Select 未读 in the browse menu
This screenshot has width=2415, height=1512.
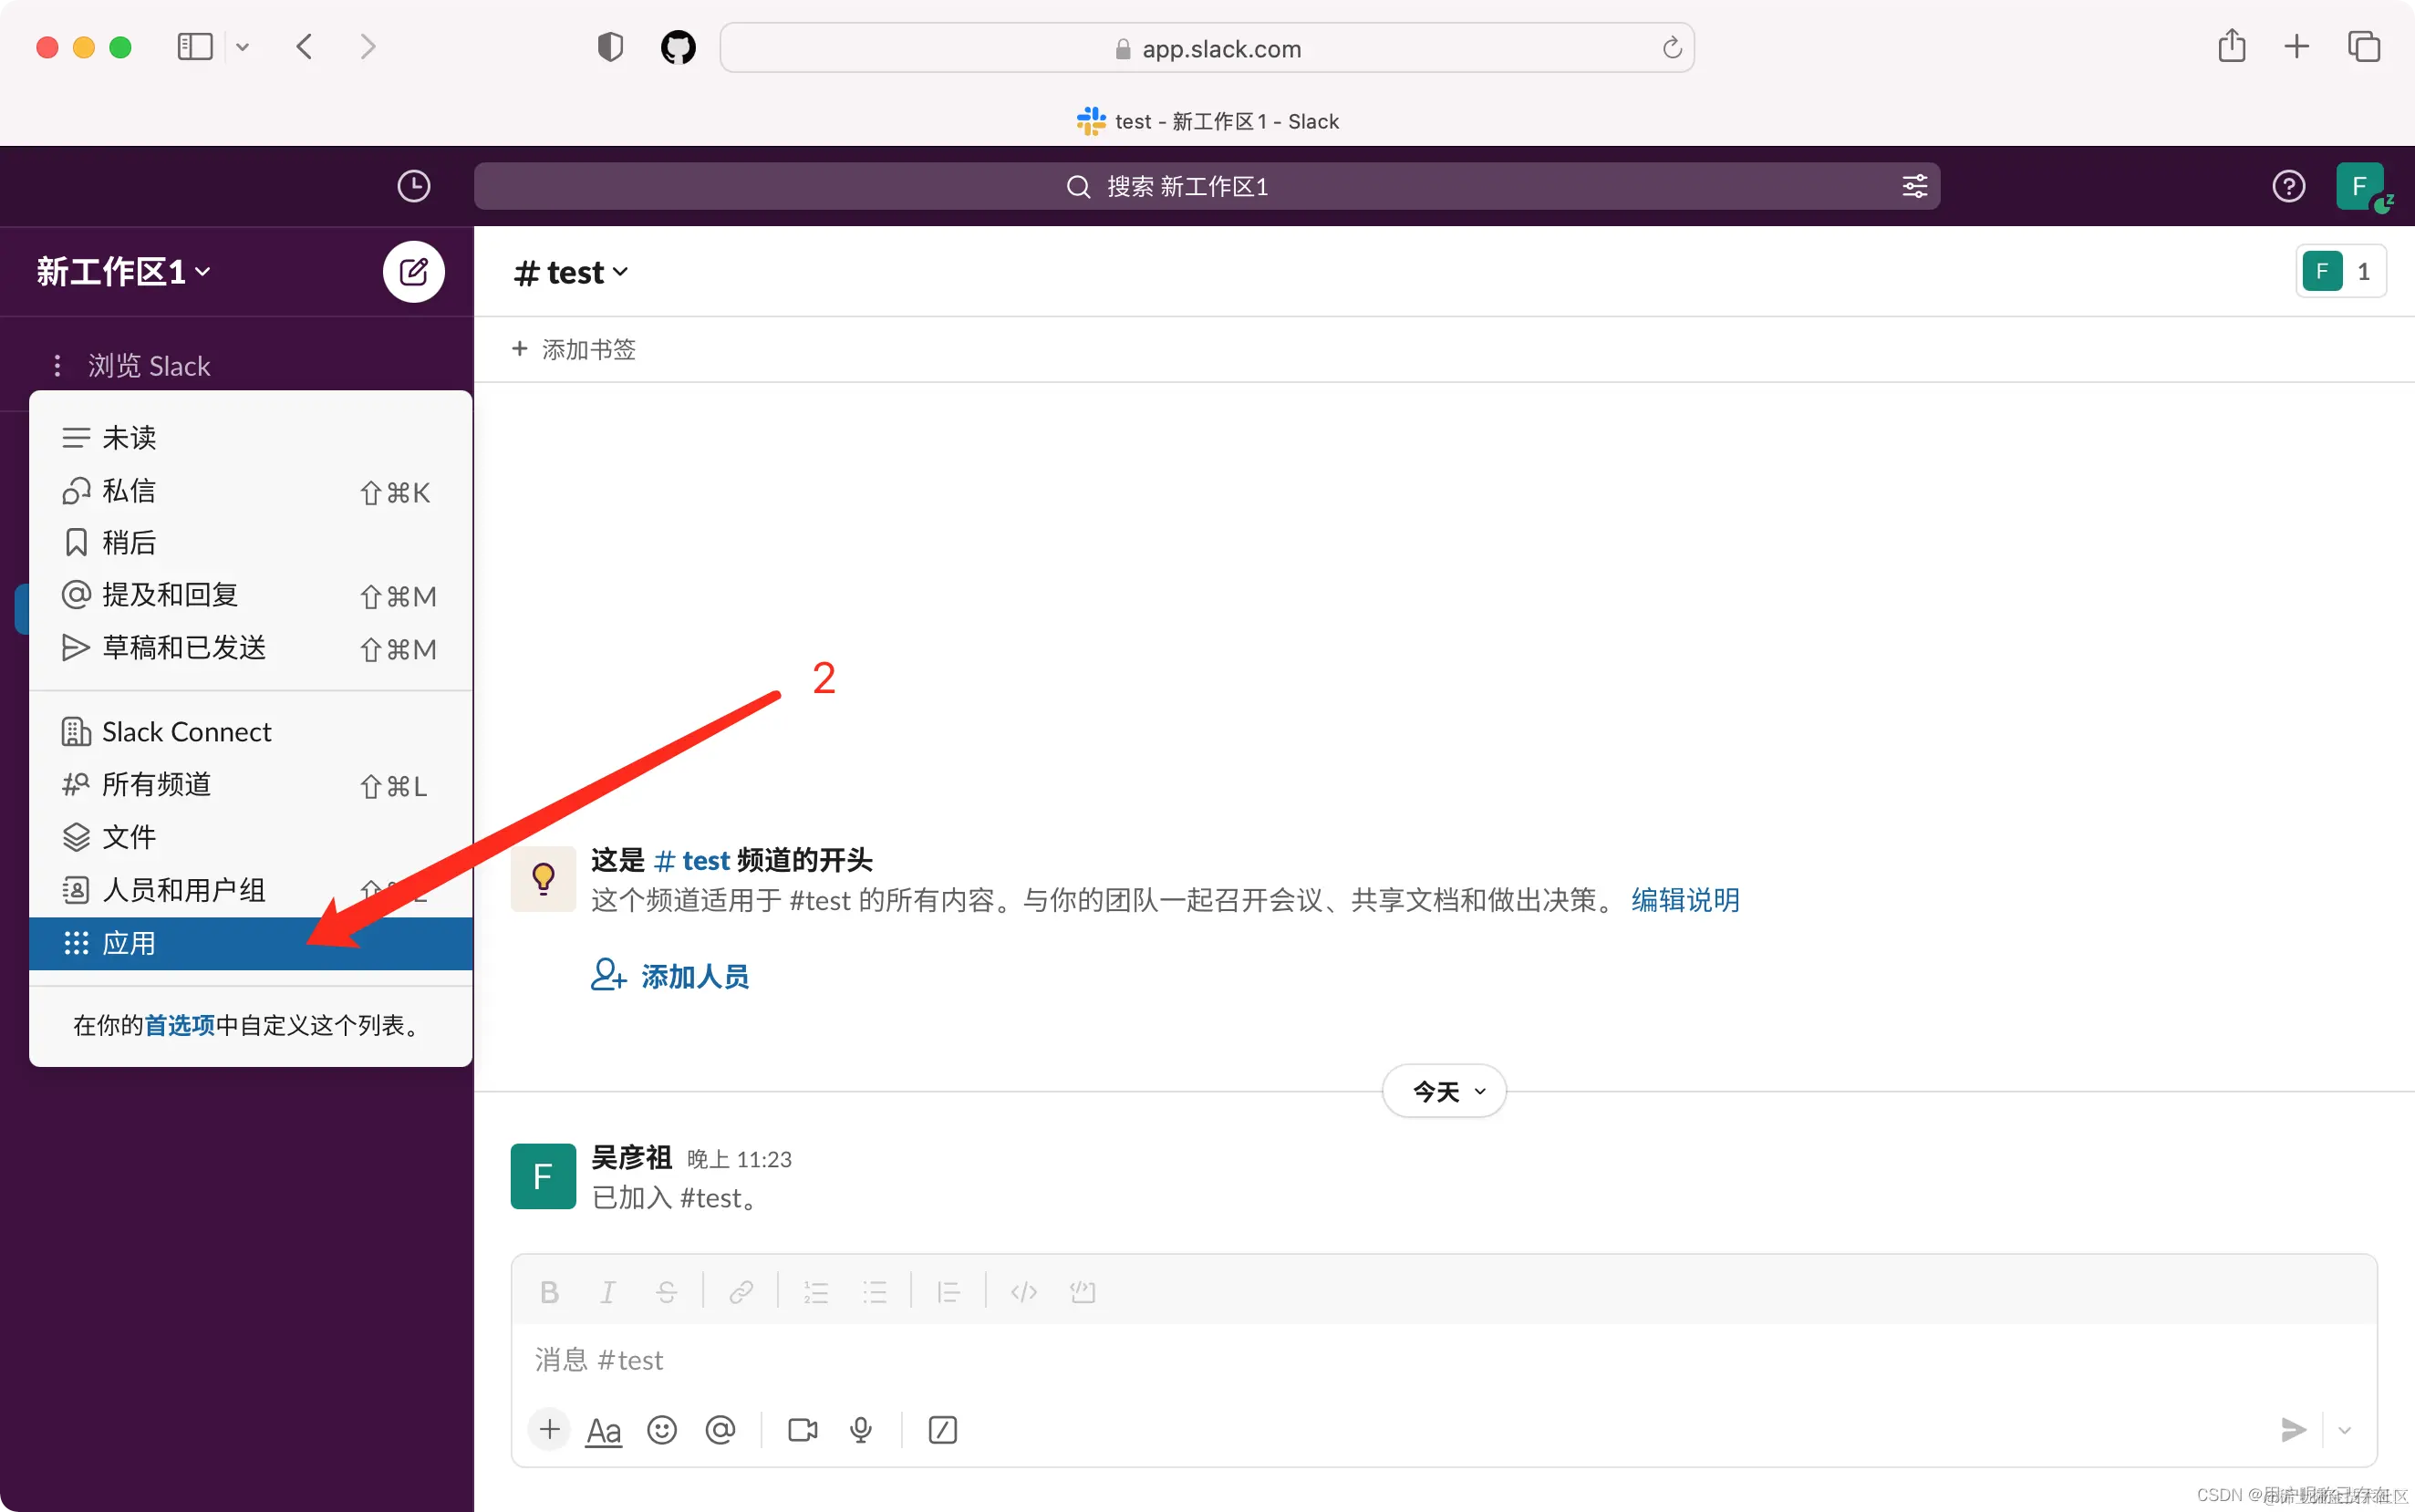250,437
